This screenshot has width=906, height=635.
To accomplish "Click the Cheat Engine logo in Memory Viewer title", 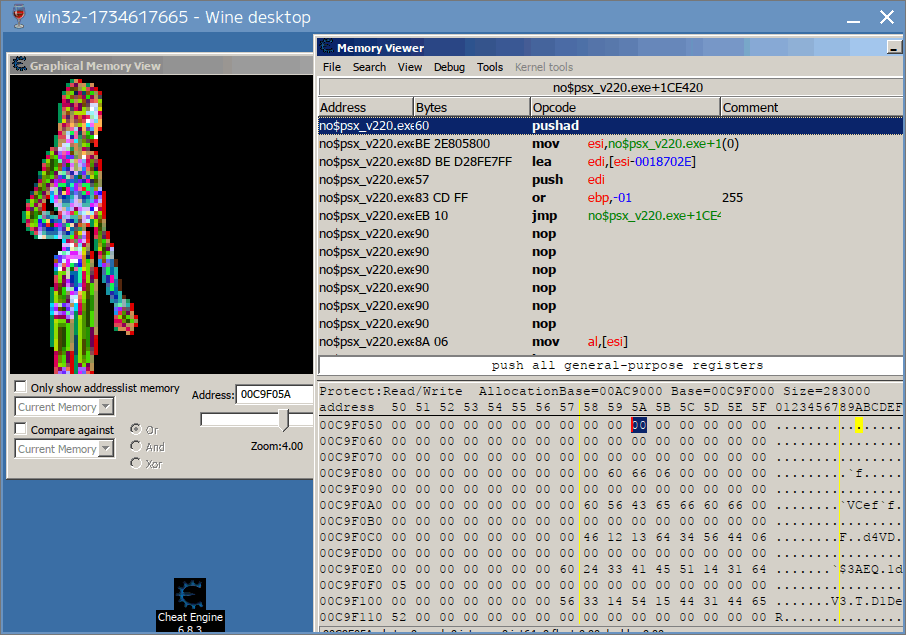I will [x=327, y=47].
